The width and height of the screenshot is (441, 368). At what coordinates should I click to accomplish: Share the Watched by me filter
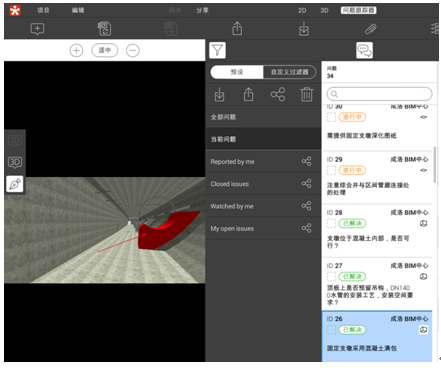click(x=306, y=206)
